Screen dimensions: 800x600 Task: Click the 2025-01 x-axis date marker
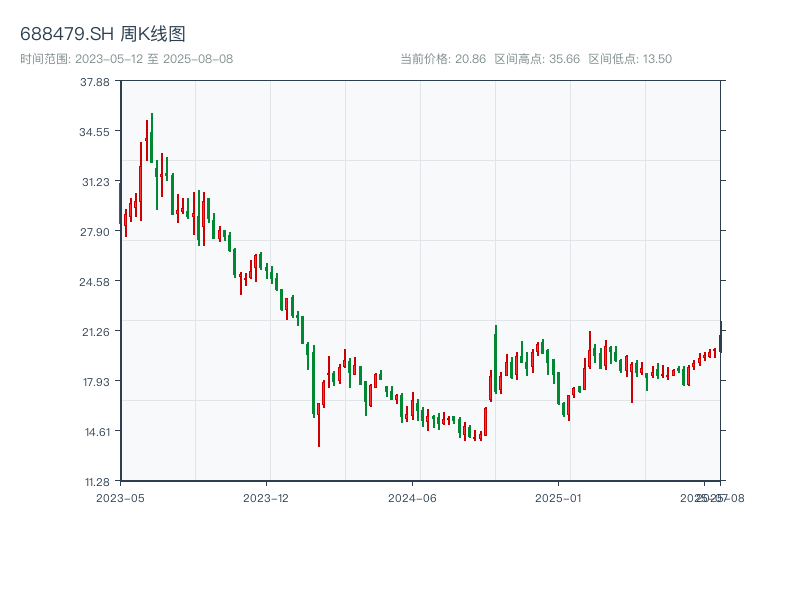559,497
